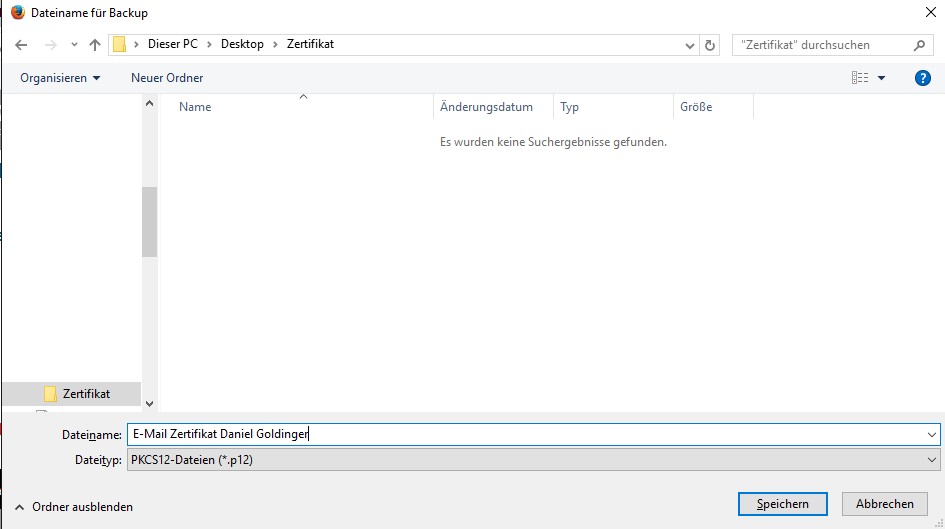The width and height of the screenshot is (945, 529).
Task: Save with the Speichern button
Action: [782, 504]
